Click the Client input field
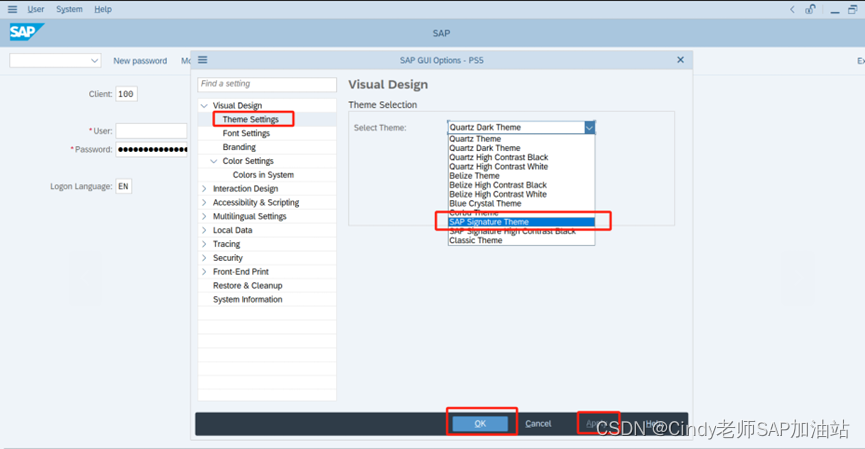865x449 pixels. point(126,94)
